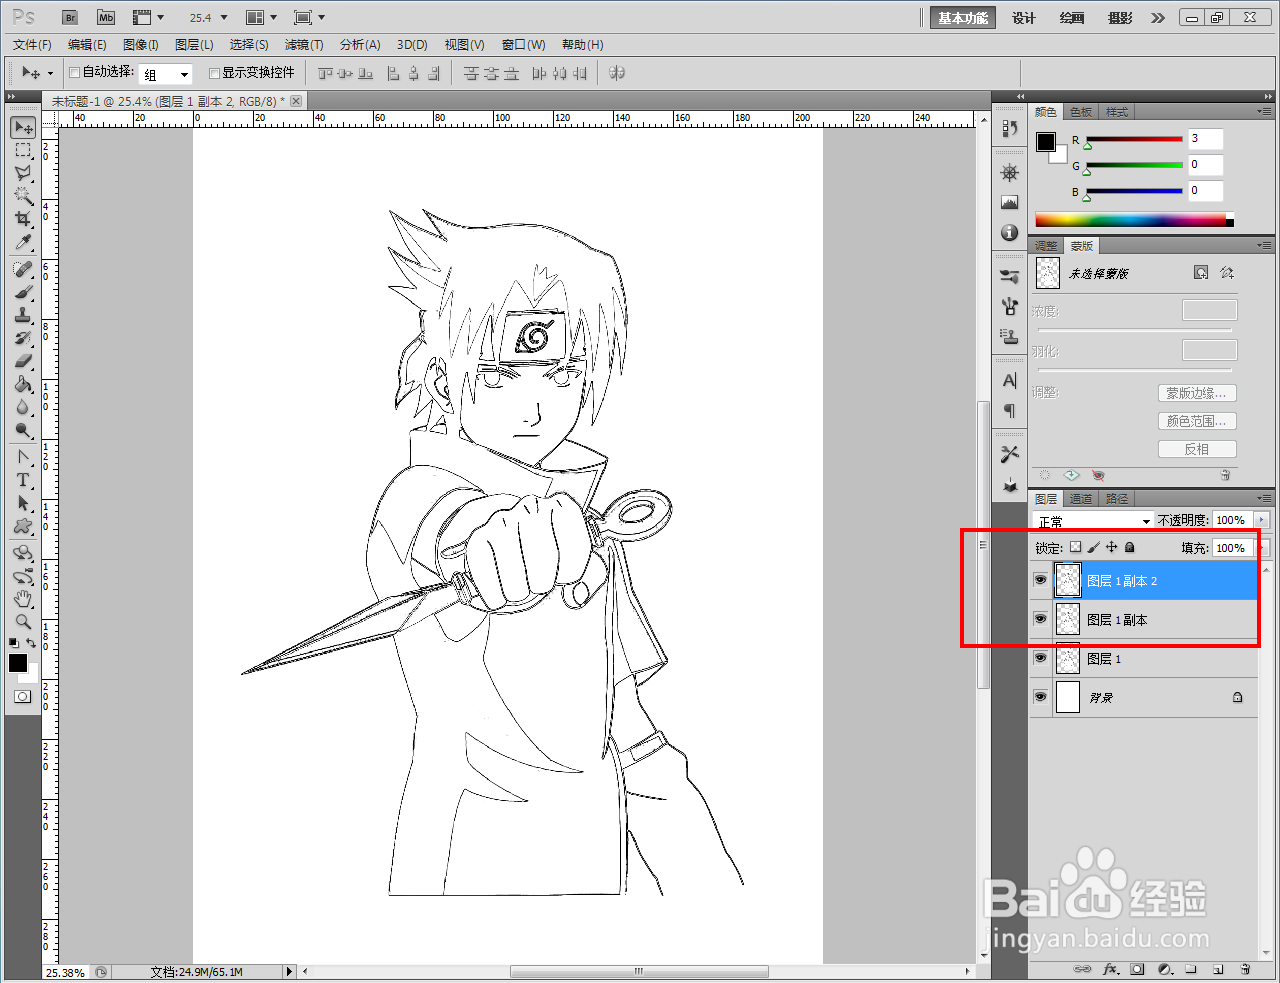Viewport: 1280px width, 983px height.
Task: Select the Blur tool
Action: click(x=23, y=407)
